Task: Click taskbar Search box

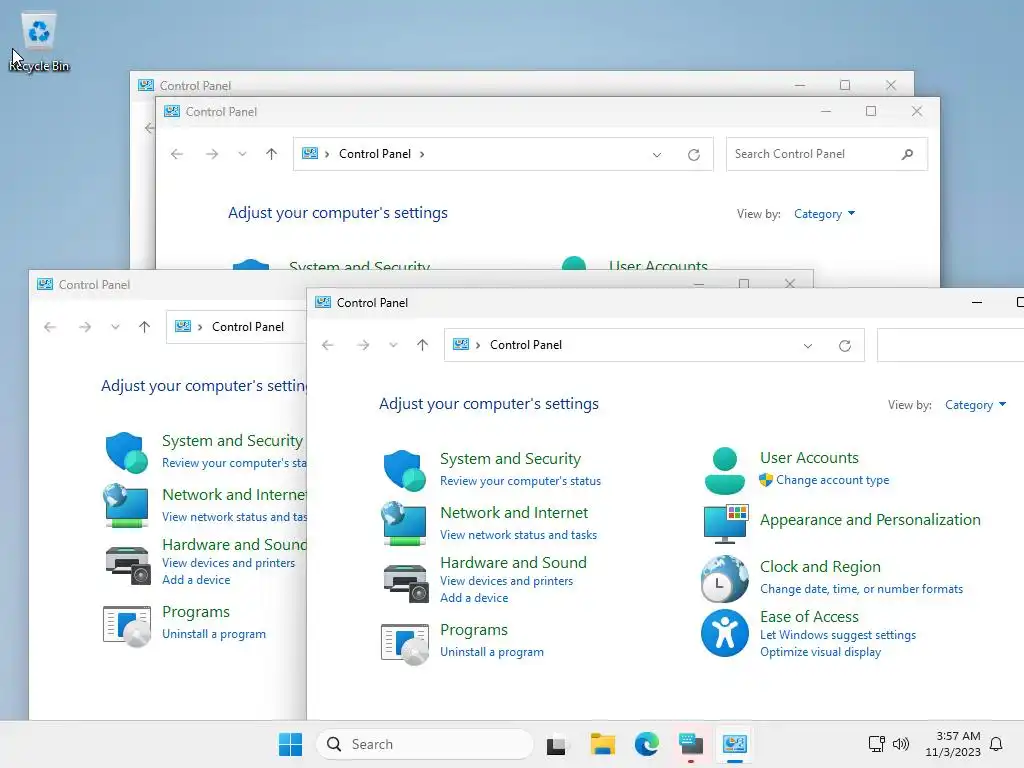Action: [424, 744]
